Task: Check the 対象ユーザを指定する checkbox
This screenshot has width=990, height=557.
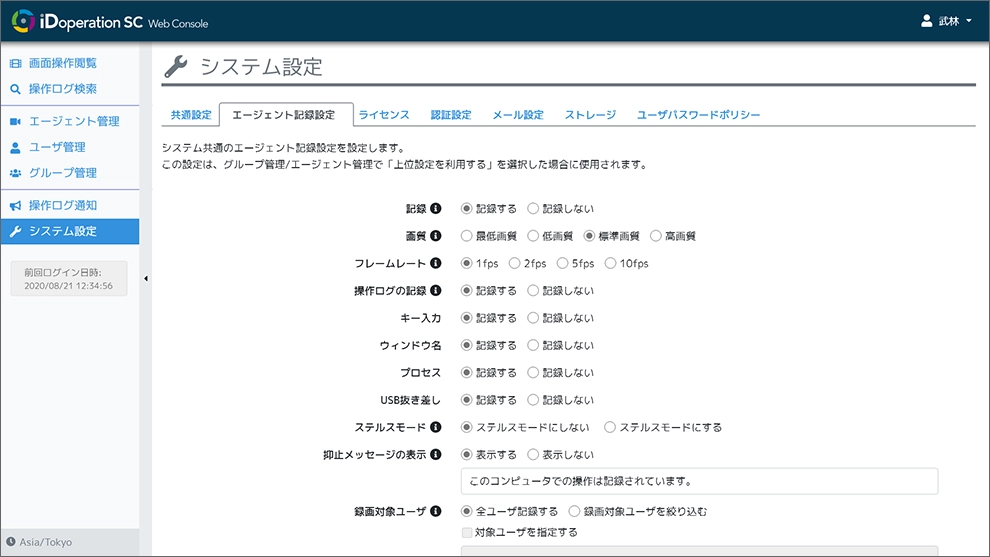Action: (x=467, y=532)
